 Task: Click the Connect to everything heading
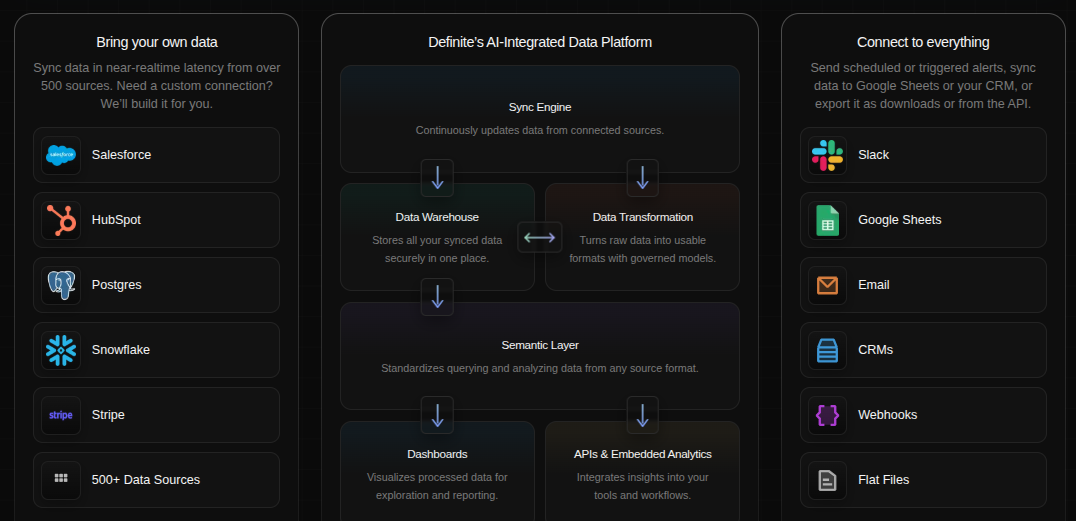pyautogui.click(x=923, y=43)
